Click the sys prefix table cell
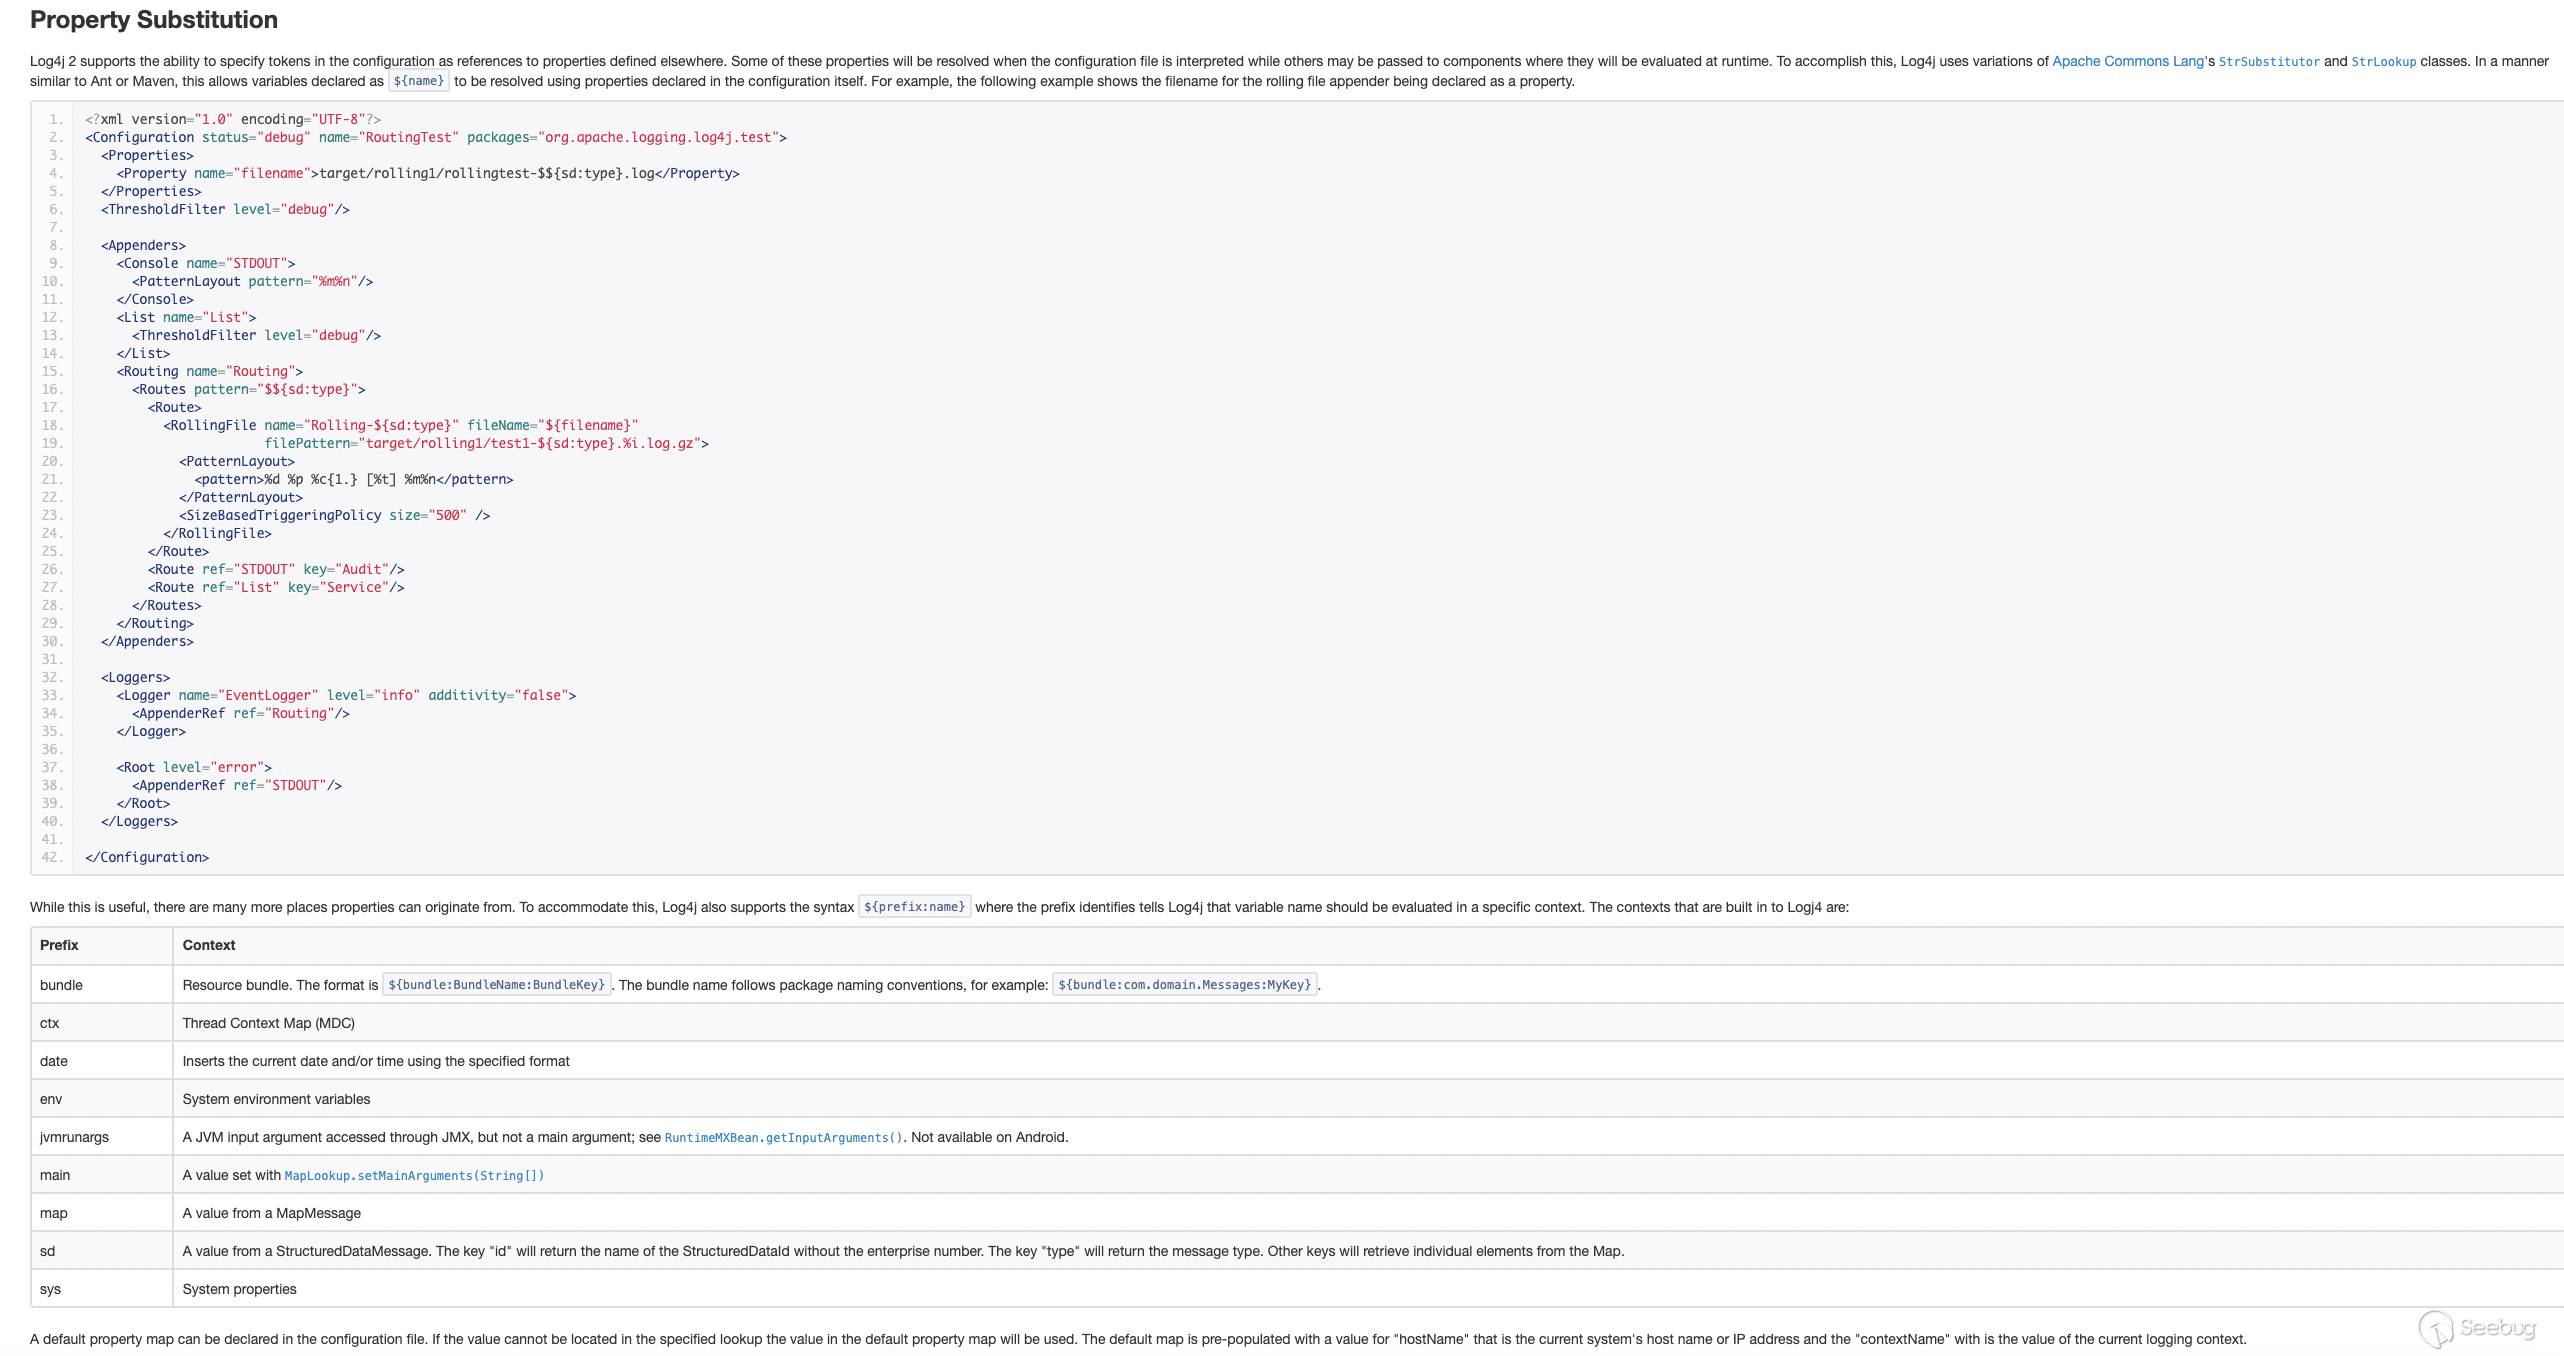2564x1356 pixels. [50, 1289]
